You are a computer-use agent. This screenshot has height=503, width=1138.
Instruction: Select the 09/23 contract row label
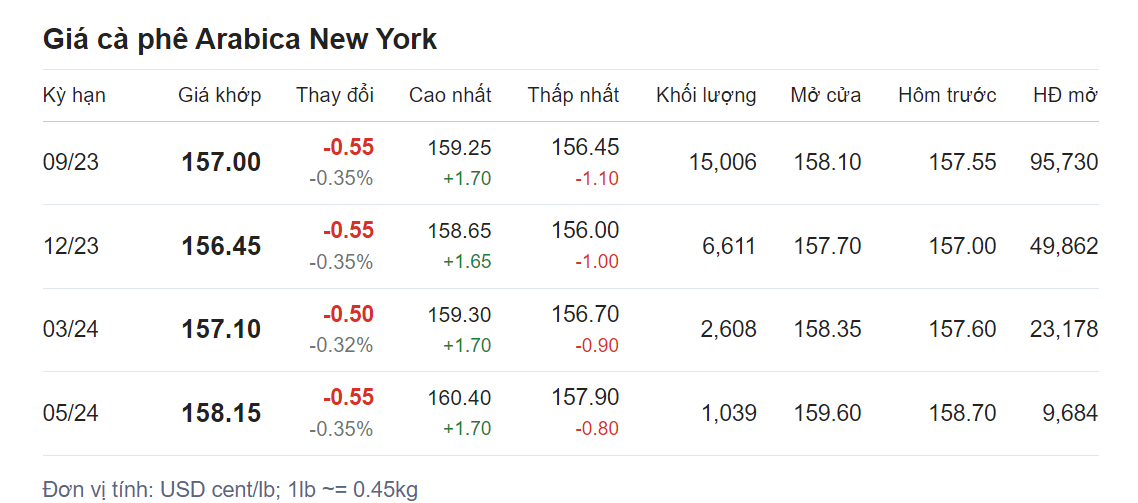point(71,162)
